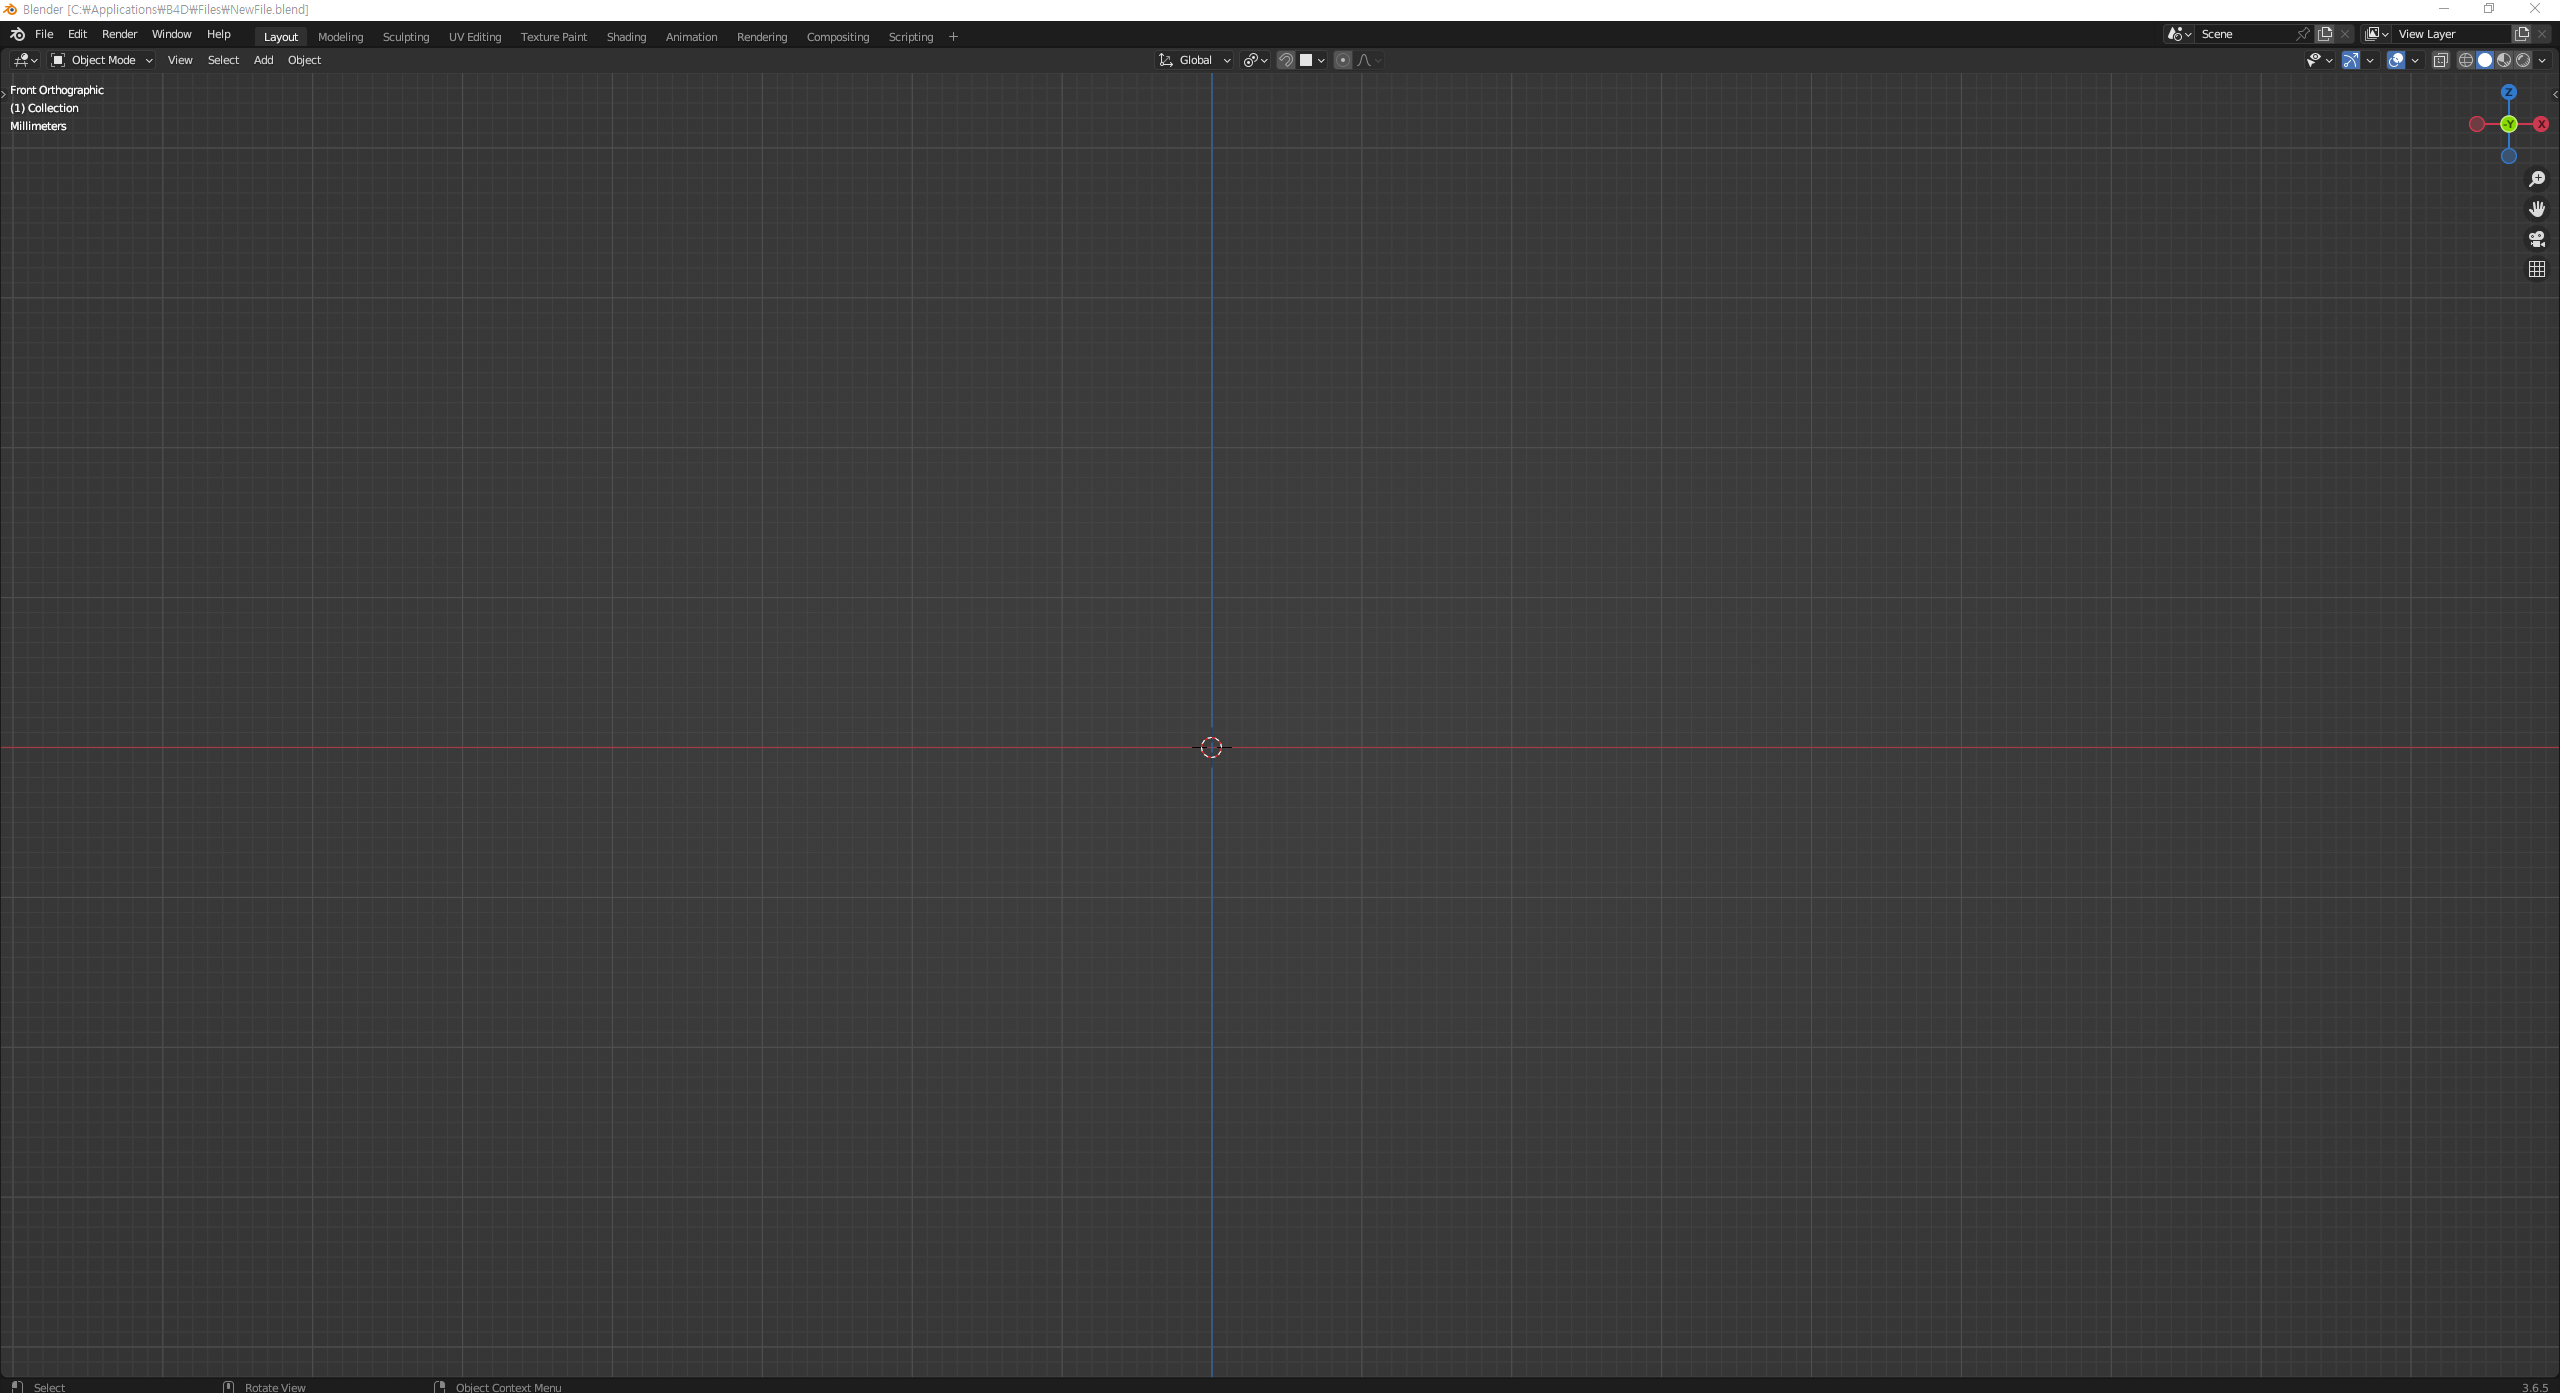
Task: Open the editor type selector icon
Action: click(x=25, y=60)
